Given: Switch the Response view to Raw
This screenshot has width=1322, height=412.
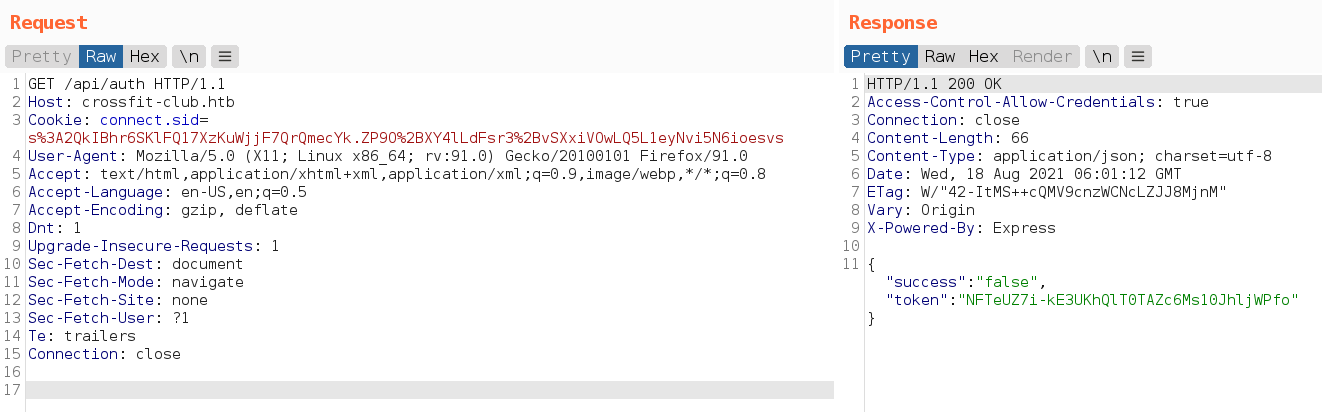Looking at the screenshot, I should point(940,56).
